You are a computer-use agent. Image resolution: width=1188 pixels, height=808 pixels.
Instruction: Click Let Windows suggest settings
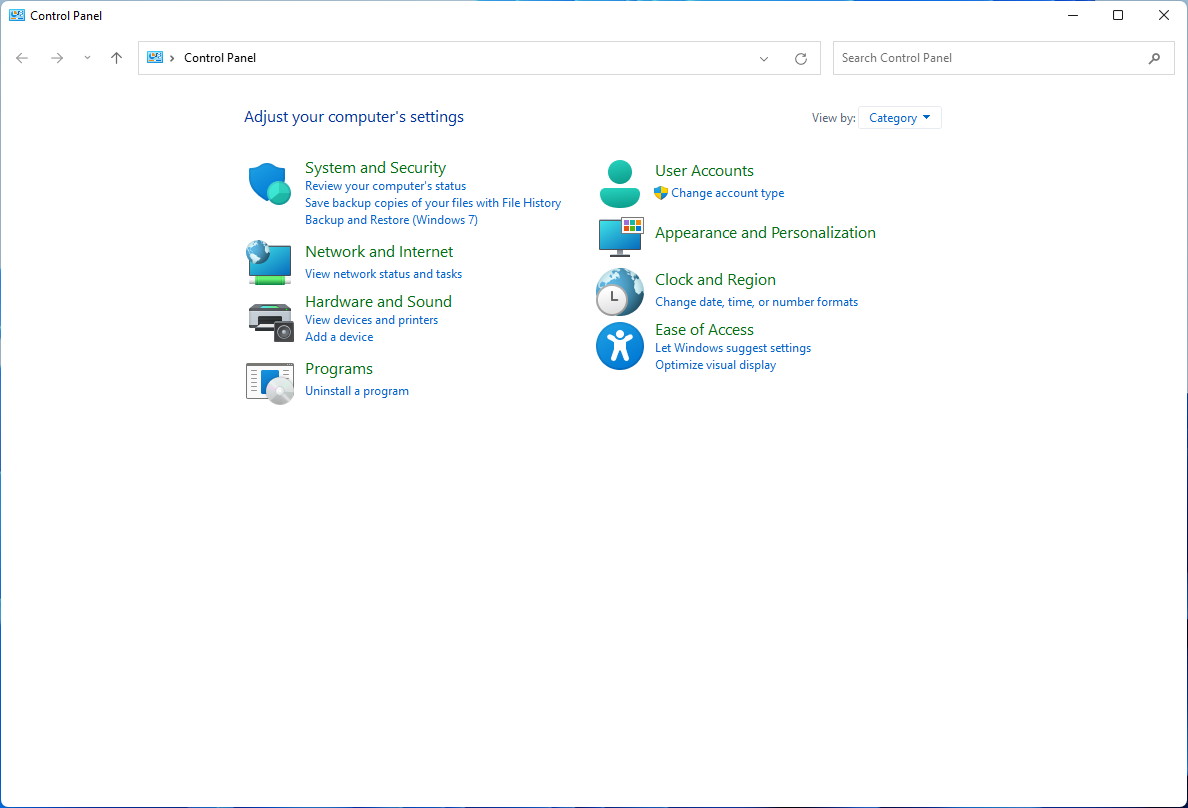[733, 348]
